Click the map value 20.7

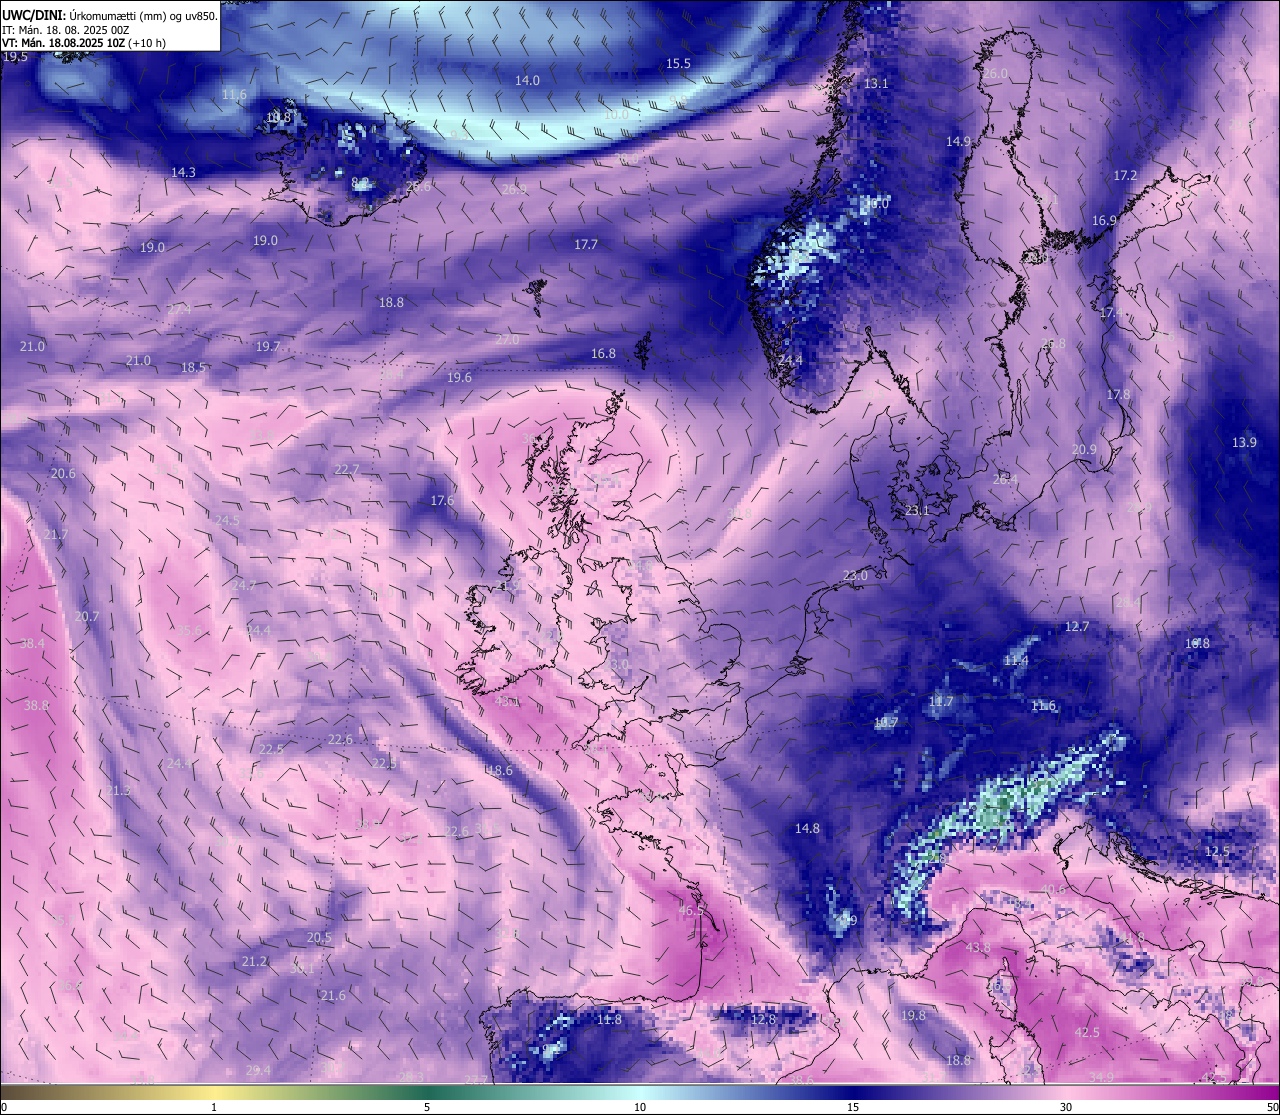pyautogui.click(x=87, y=617)
